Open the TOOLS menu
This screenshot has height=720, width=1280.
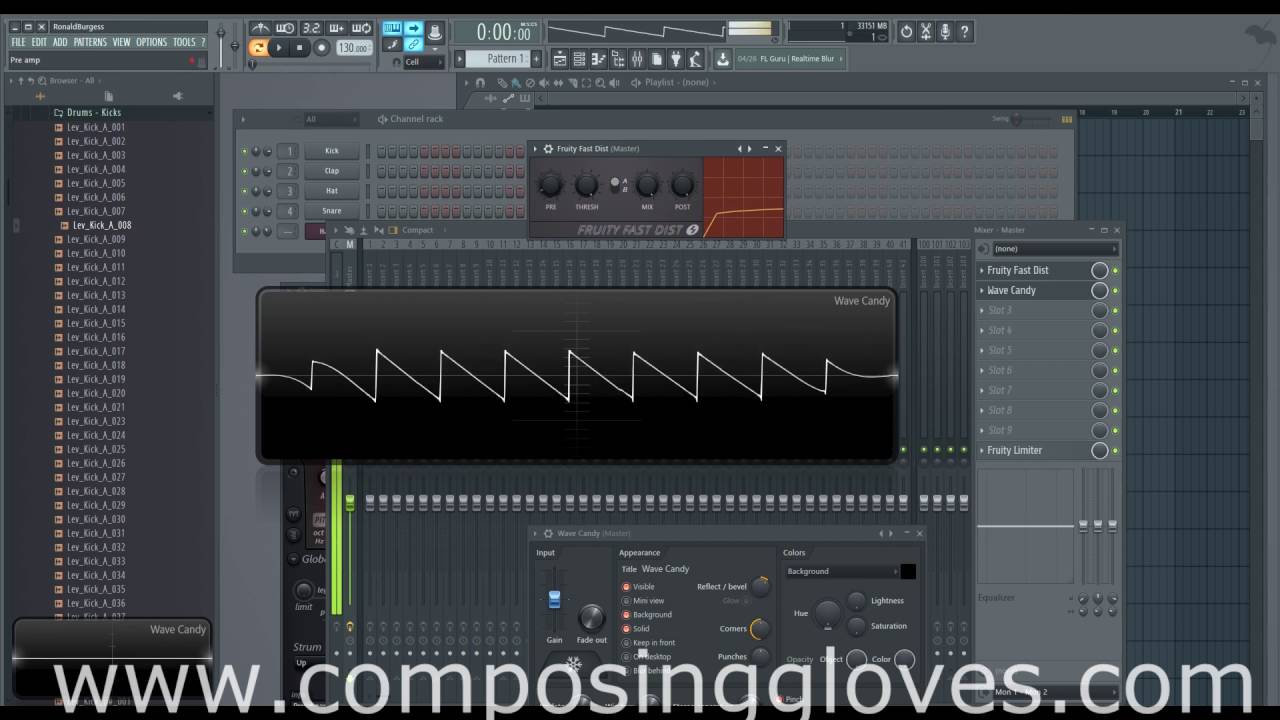tap(184, 42)
